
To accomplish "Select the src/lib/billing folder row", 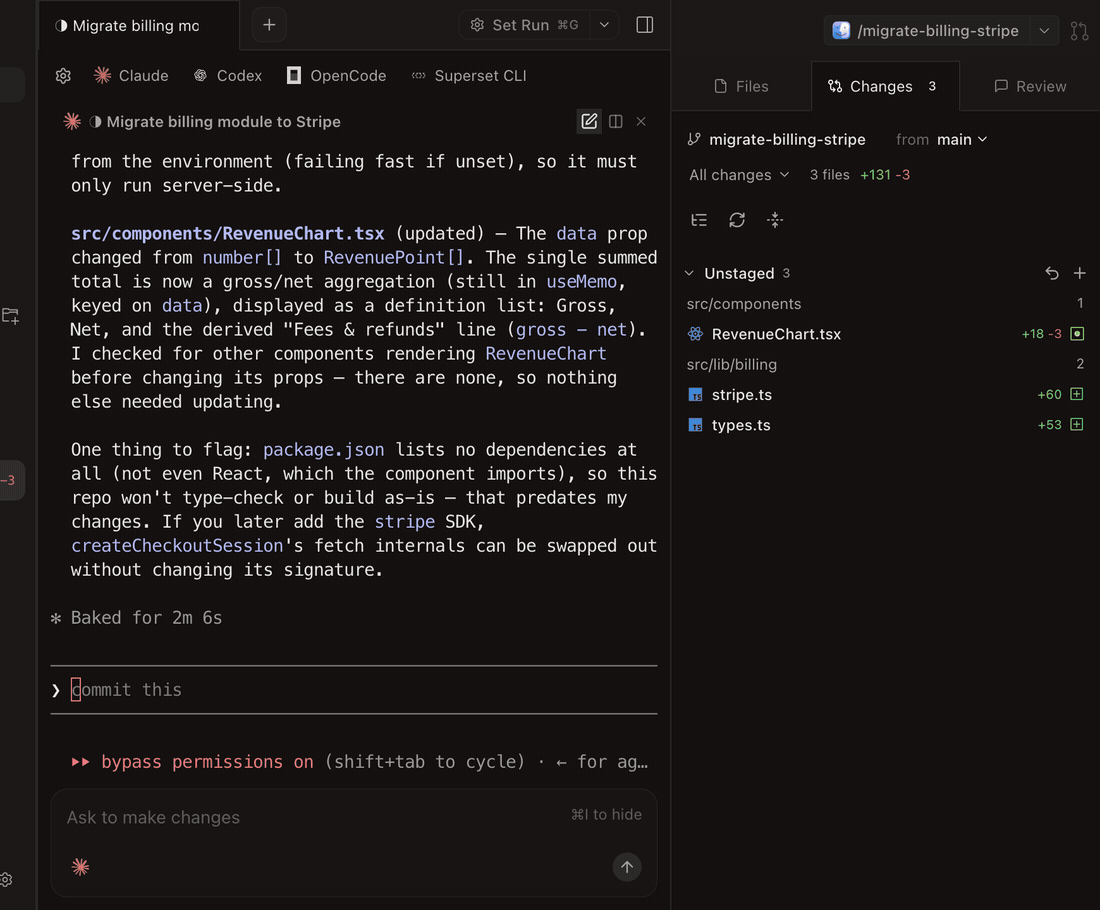I will [x=885, y=365].
